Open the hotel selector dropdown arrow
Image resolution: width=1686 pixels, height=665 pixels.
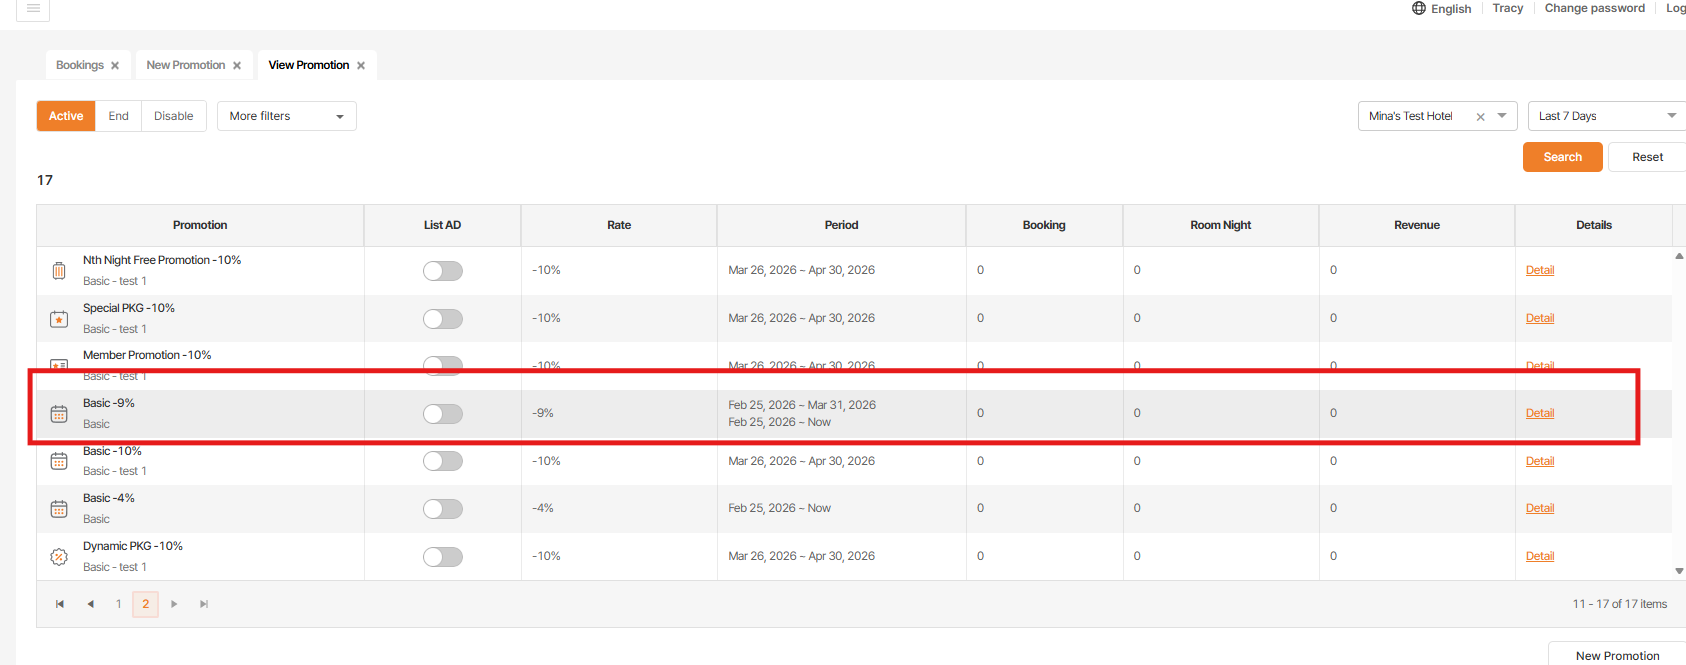pos(1502,116)
